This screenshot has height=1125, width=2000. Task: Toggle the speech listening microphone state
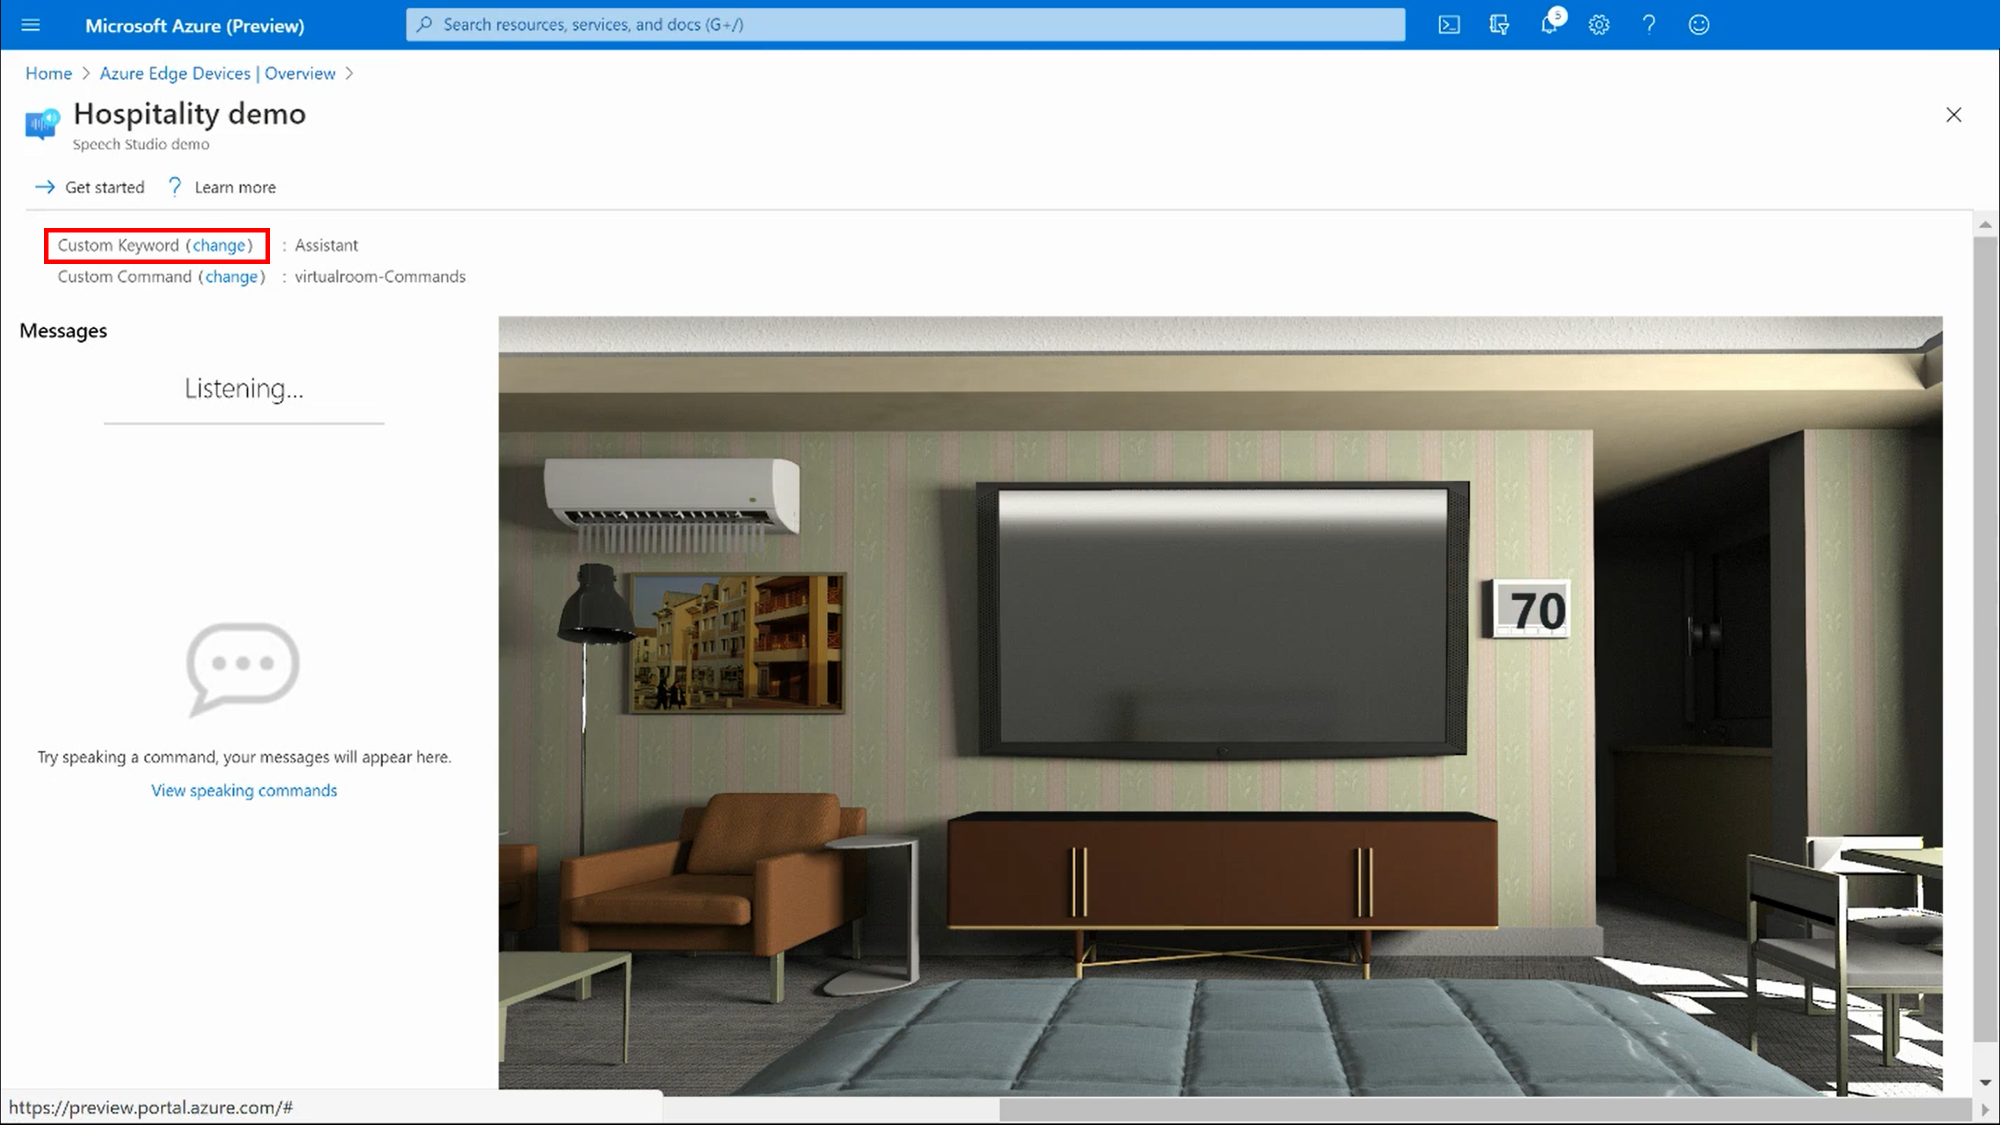tap(243, 387)
